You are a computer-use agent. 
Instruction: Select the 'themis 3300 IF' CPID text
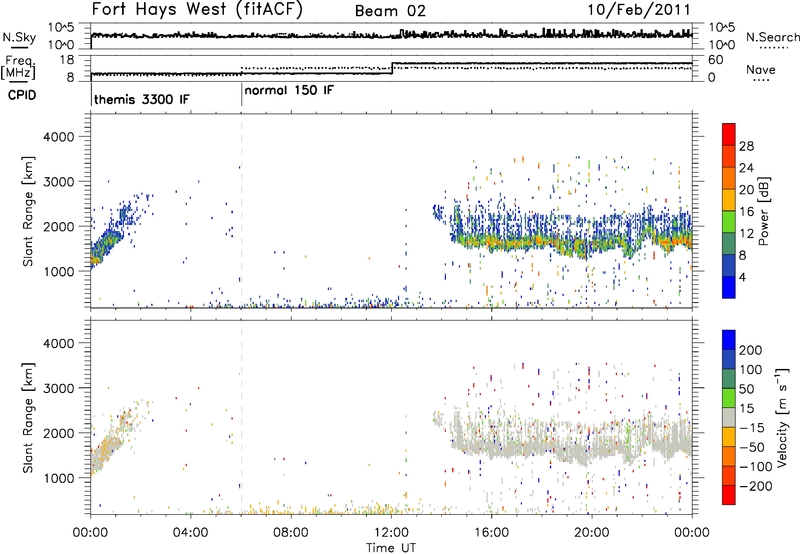[141, 99]
